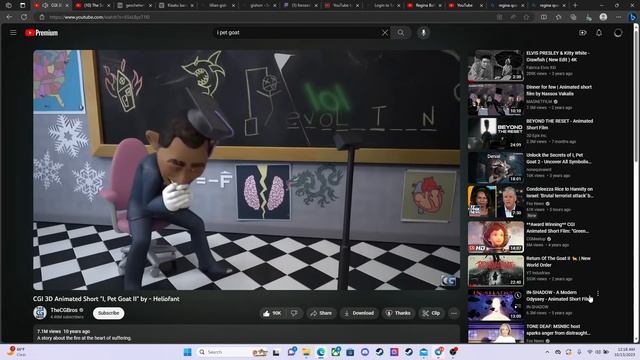640x360 pixels.
Task: Open Microsoft Edge from the taskbar
Action: click(321, 352)
